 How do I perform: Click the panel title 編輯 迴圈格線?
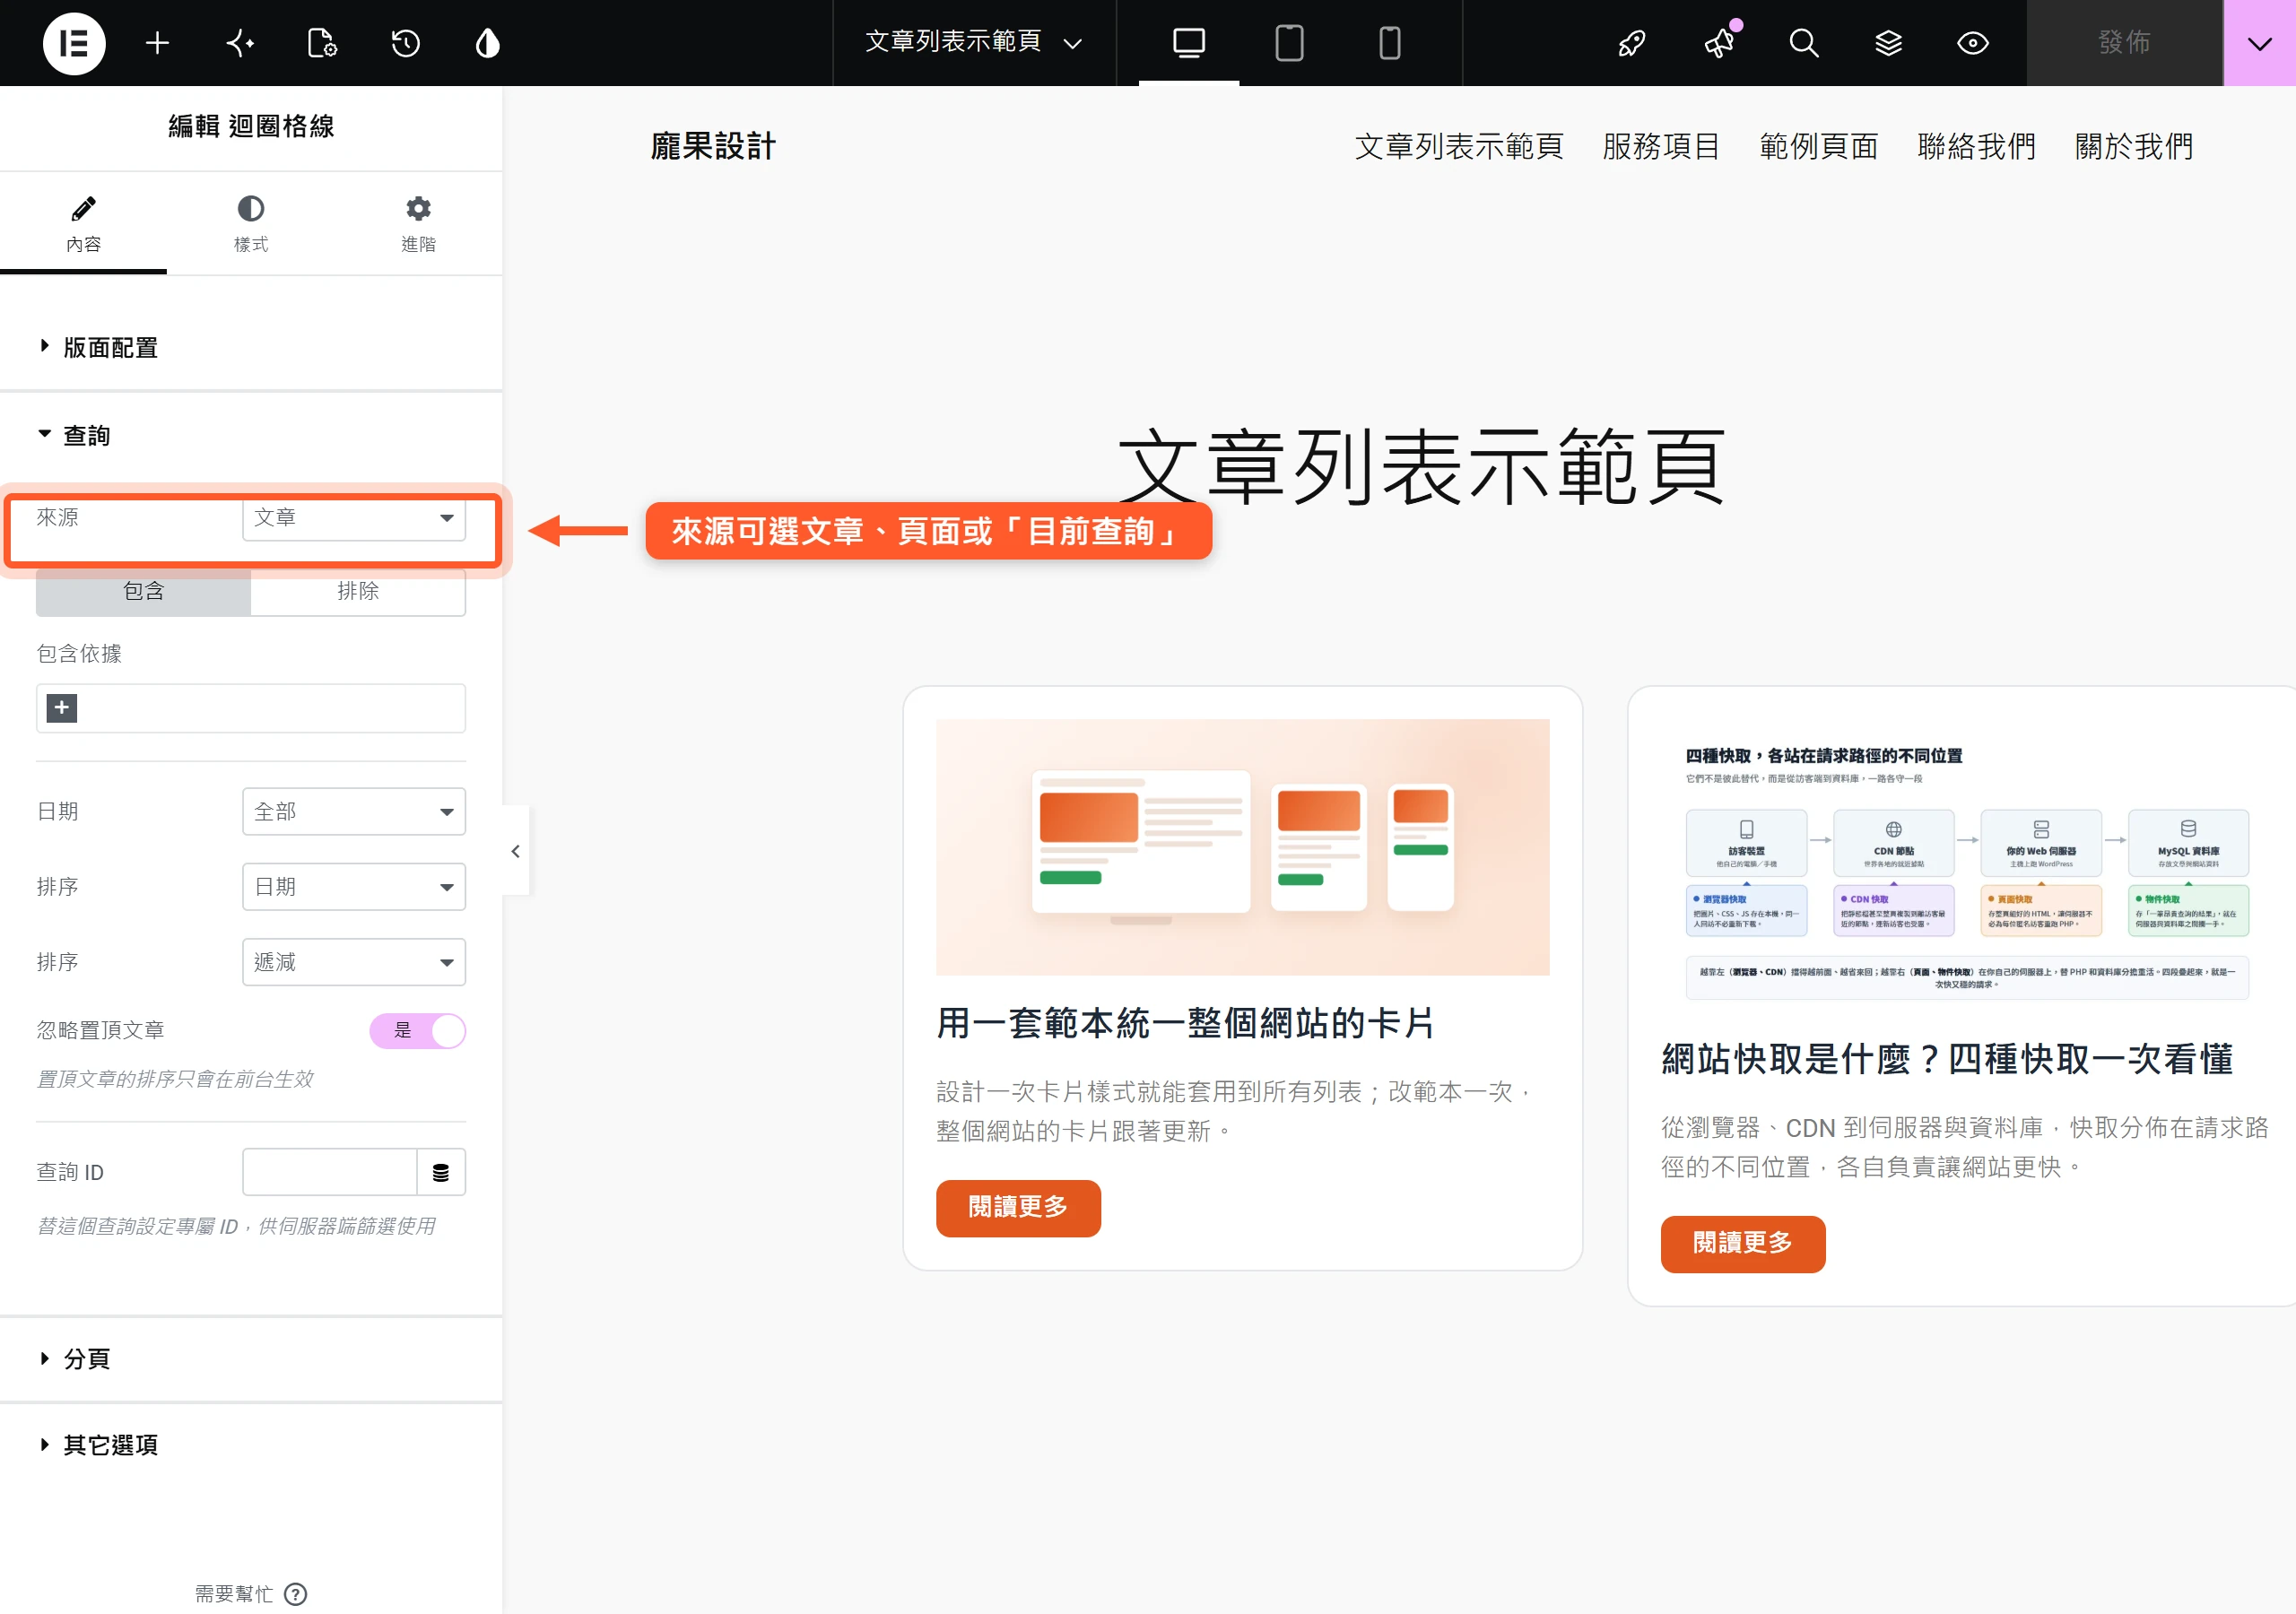[x=251, y=126]
